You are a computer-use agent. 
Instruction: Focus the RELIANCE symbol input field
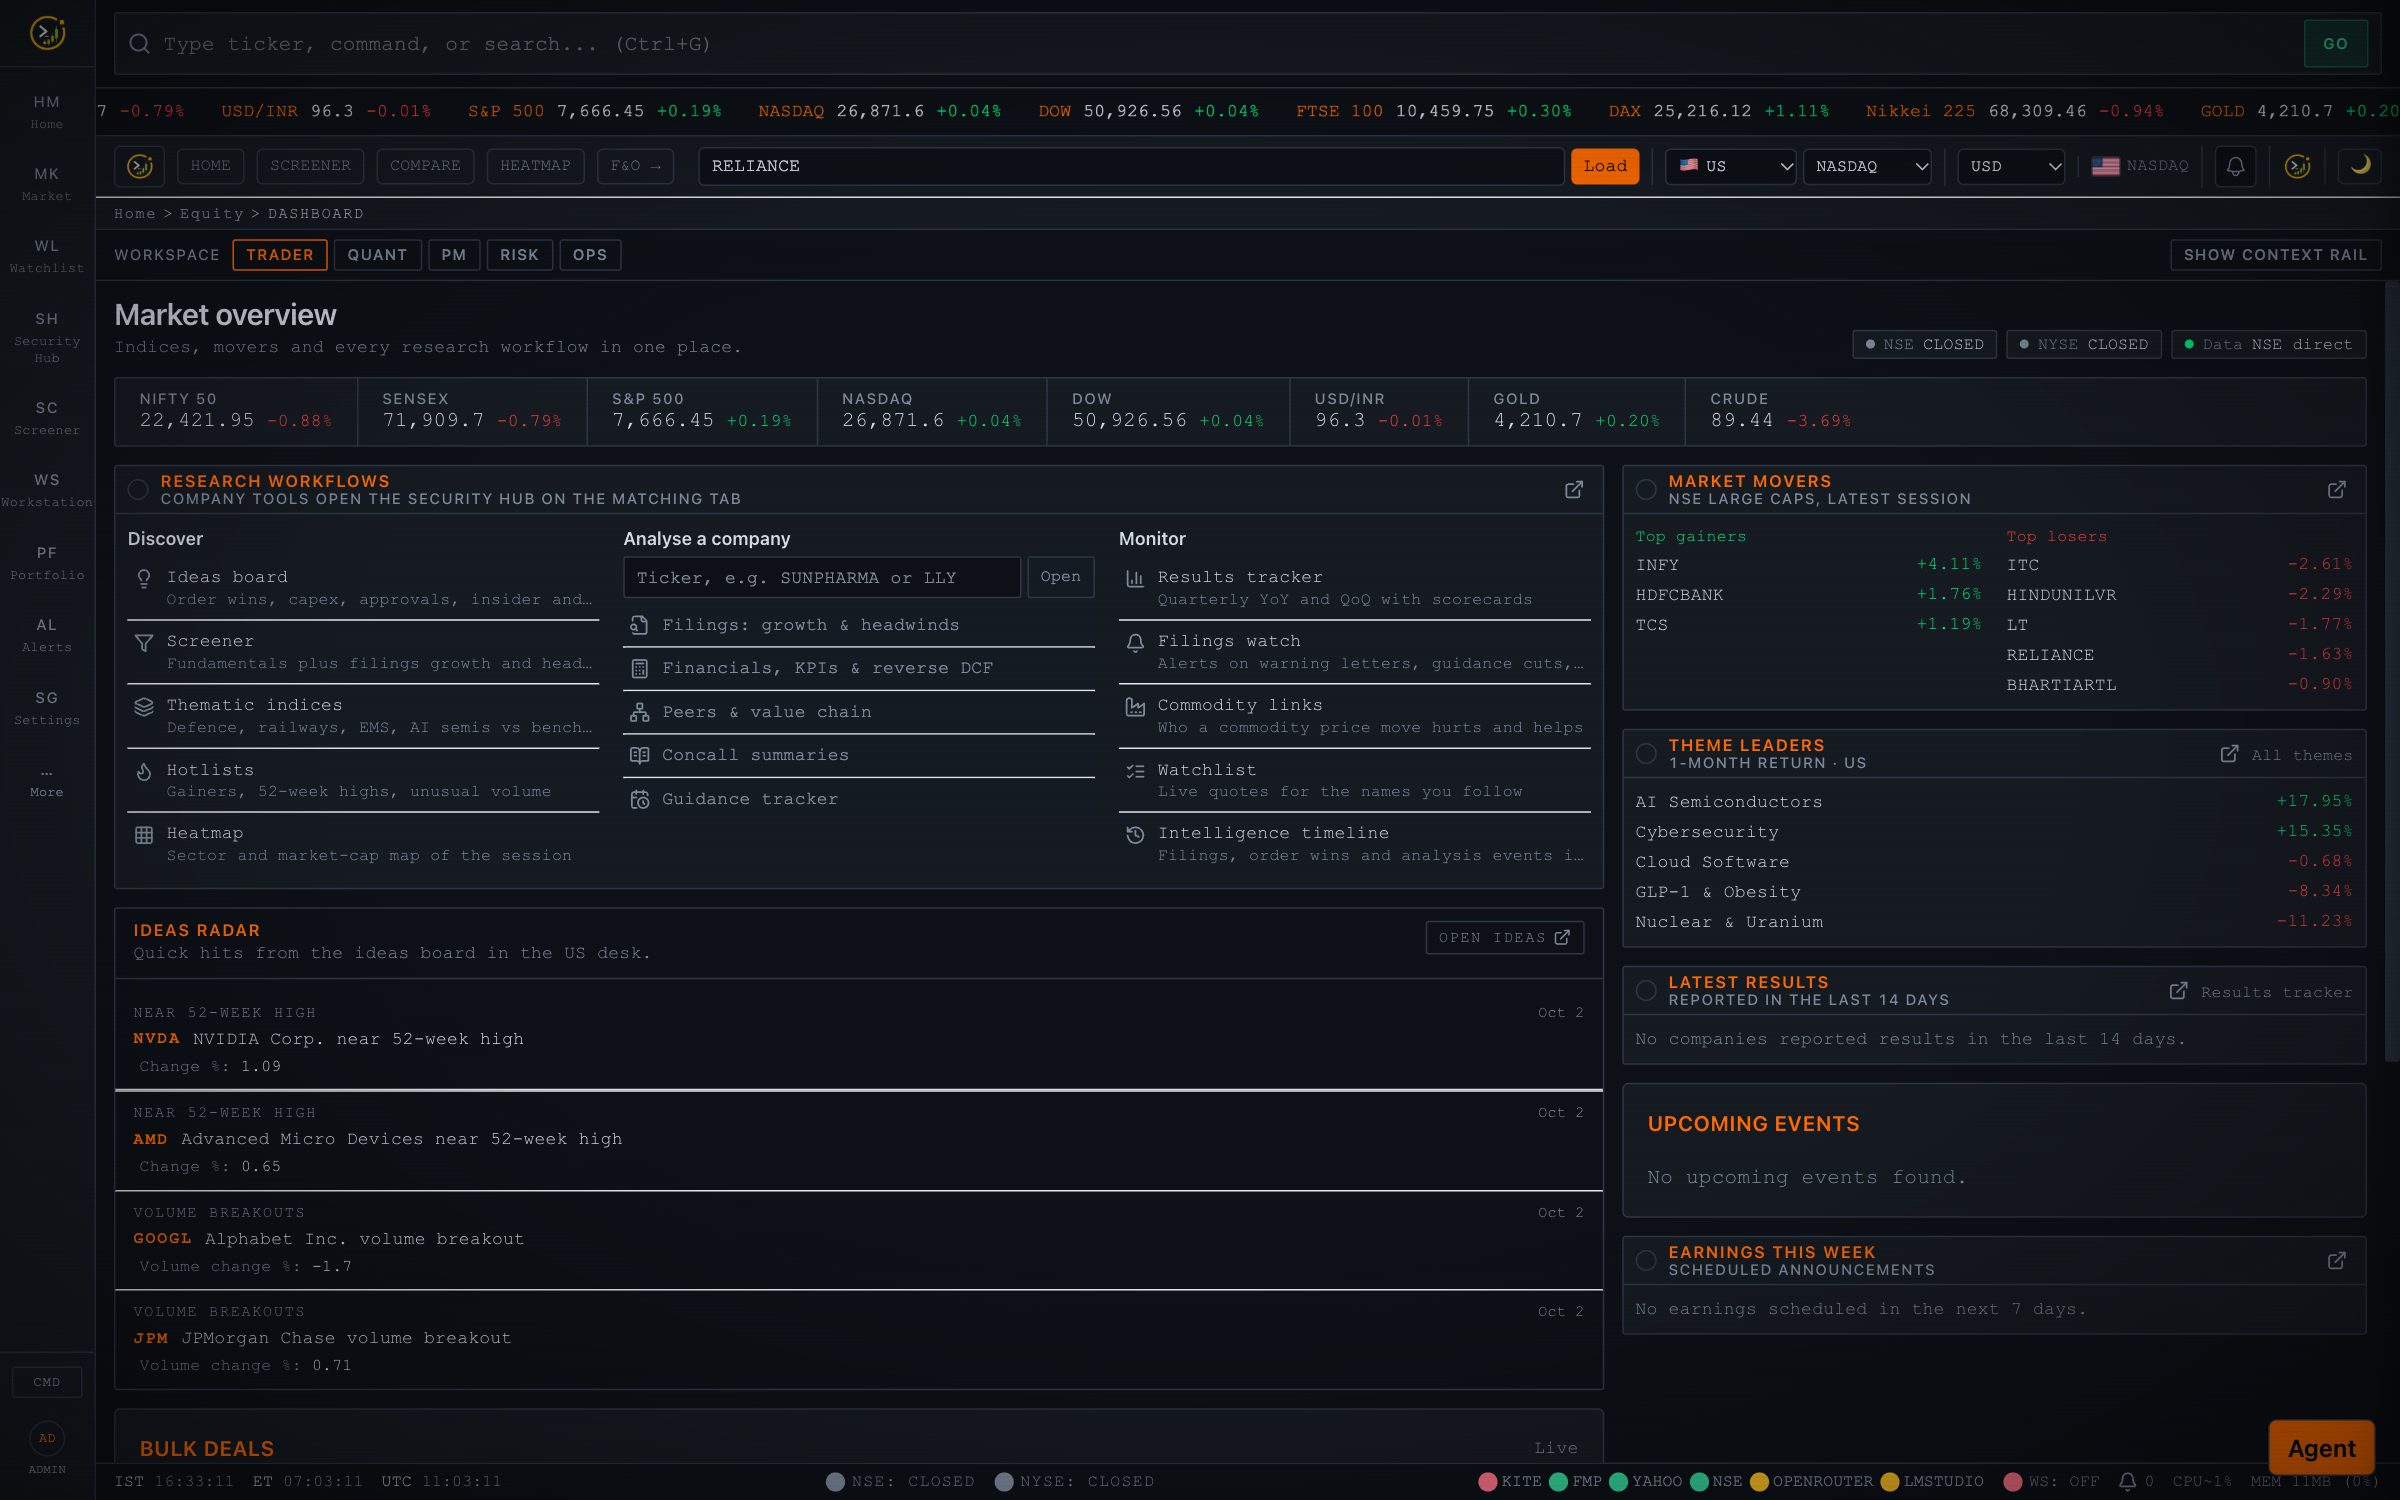1131,166
